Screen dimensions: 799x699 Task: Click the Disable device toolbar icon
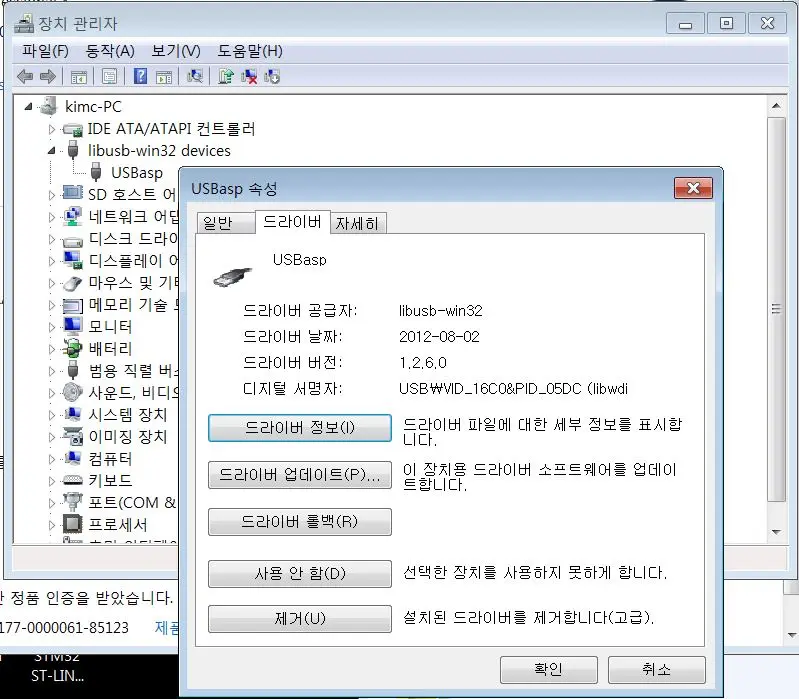(272, 77)
